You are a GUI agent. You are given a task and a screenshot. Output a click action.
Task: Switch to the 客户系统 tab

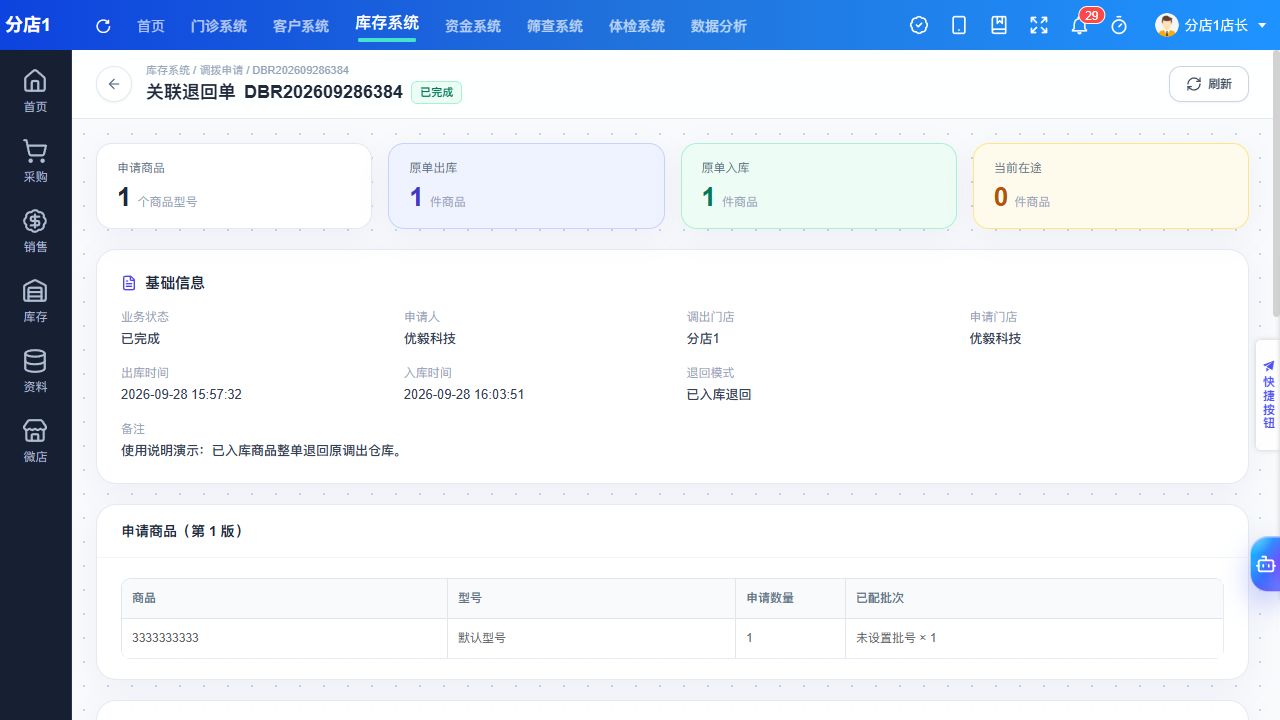pos(301,26)
